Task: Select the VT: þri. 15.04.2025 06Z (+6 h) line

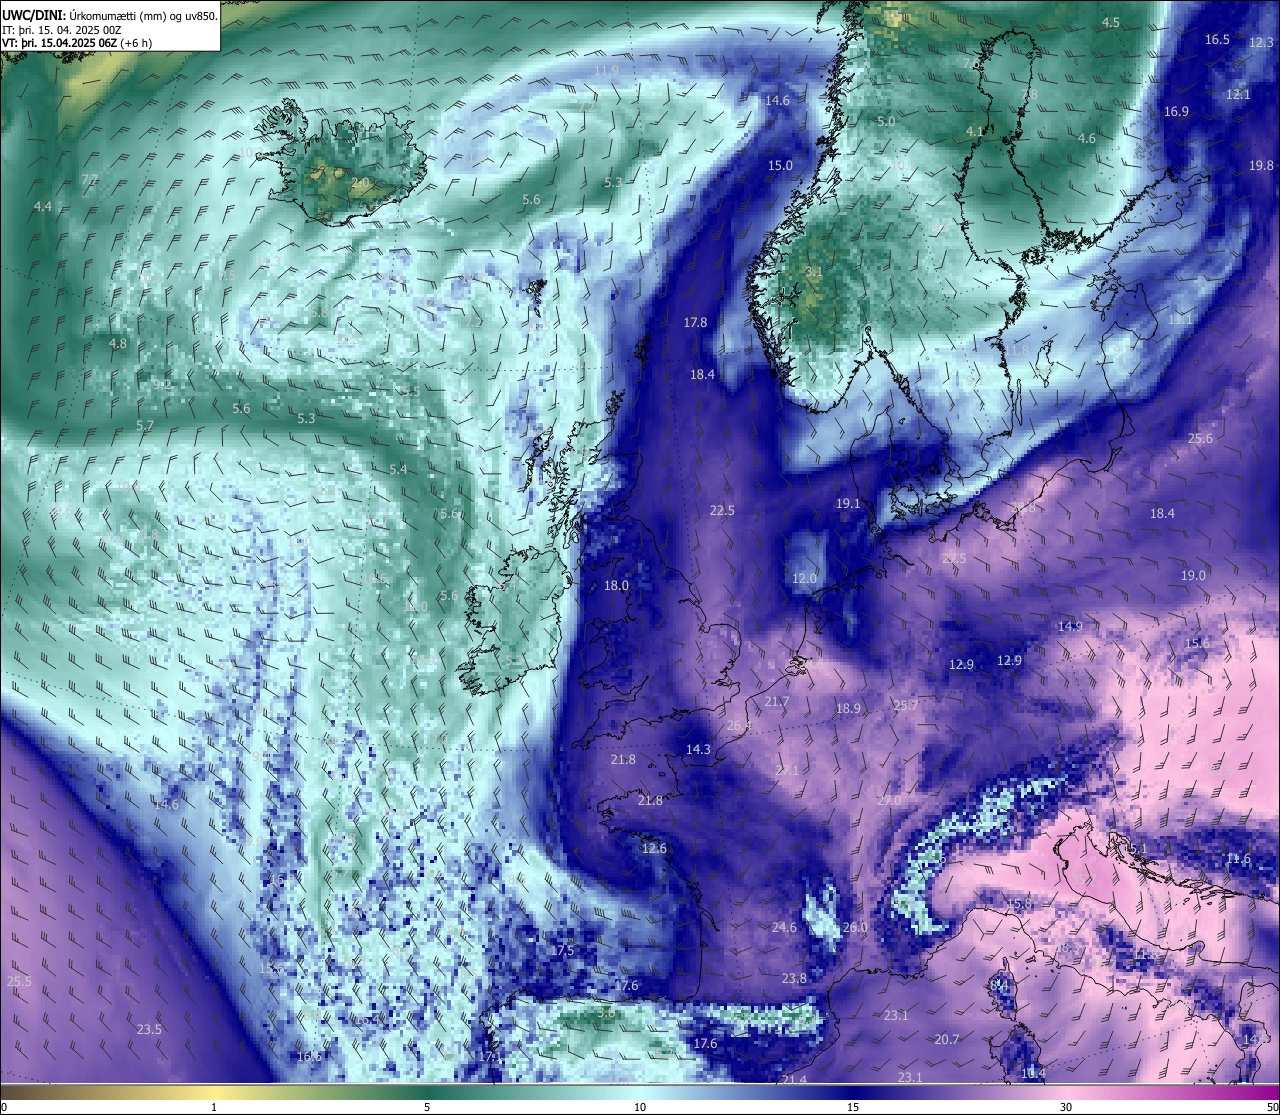Action: tap(77, 43)
